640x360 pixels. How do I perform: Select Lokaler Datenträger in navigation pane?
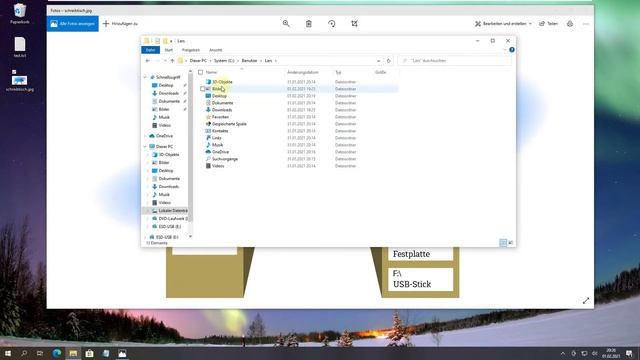(169, 211)
